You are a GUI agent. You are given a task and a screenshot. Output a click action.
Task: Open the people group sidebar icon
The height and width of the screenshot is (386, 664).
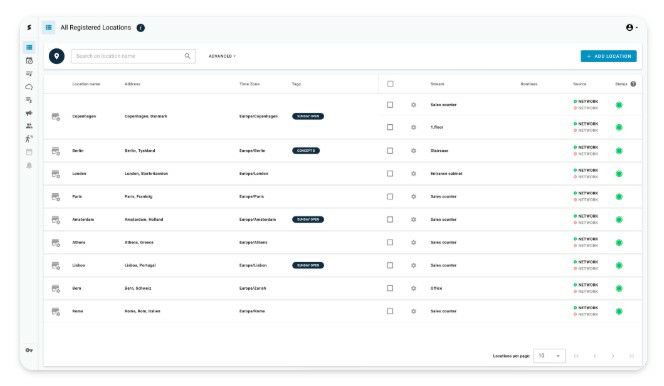pyautogui.click(x=29, y=126)
